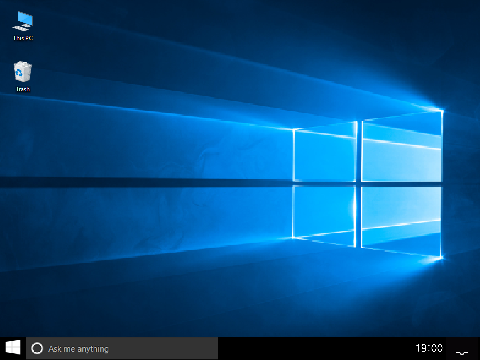Open the Windows Start menu

pyautogui.click(x=13, y=348)
